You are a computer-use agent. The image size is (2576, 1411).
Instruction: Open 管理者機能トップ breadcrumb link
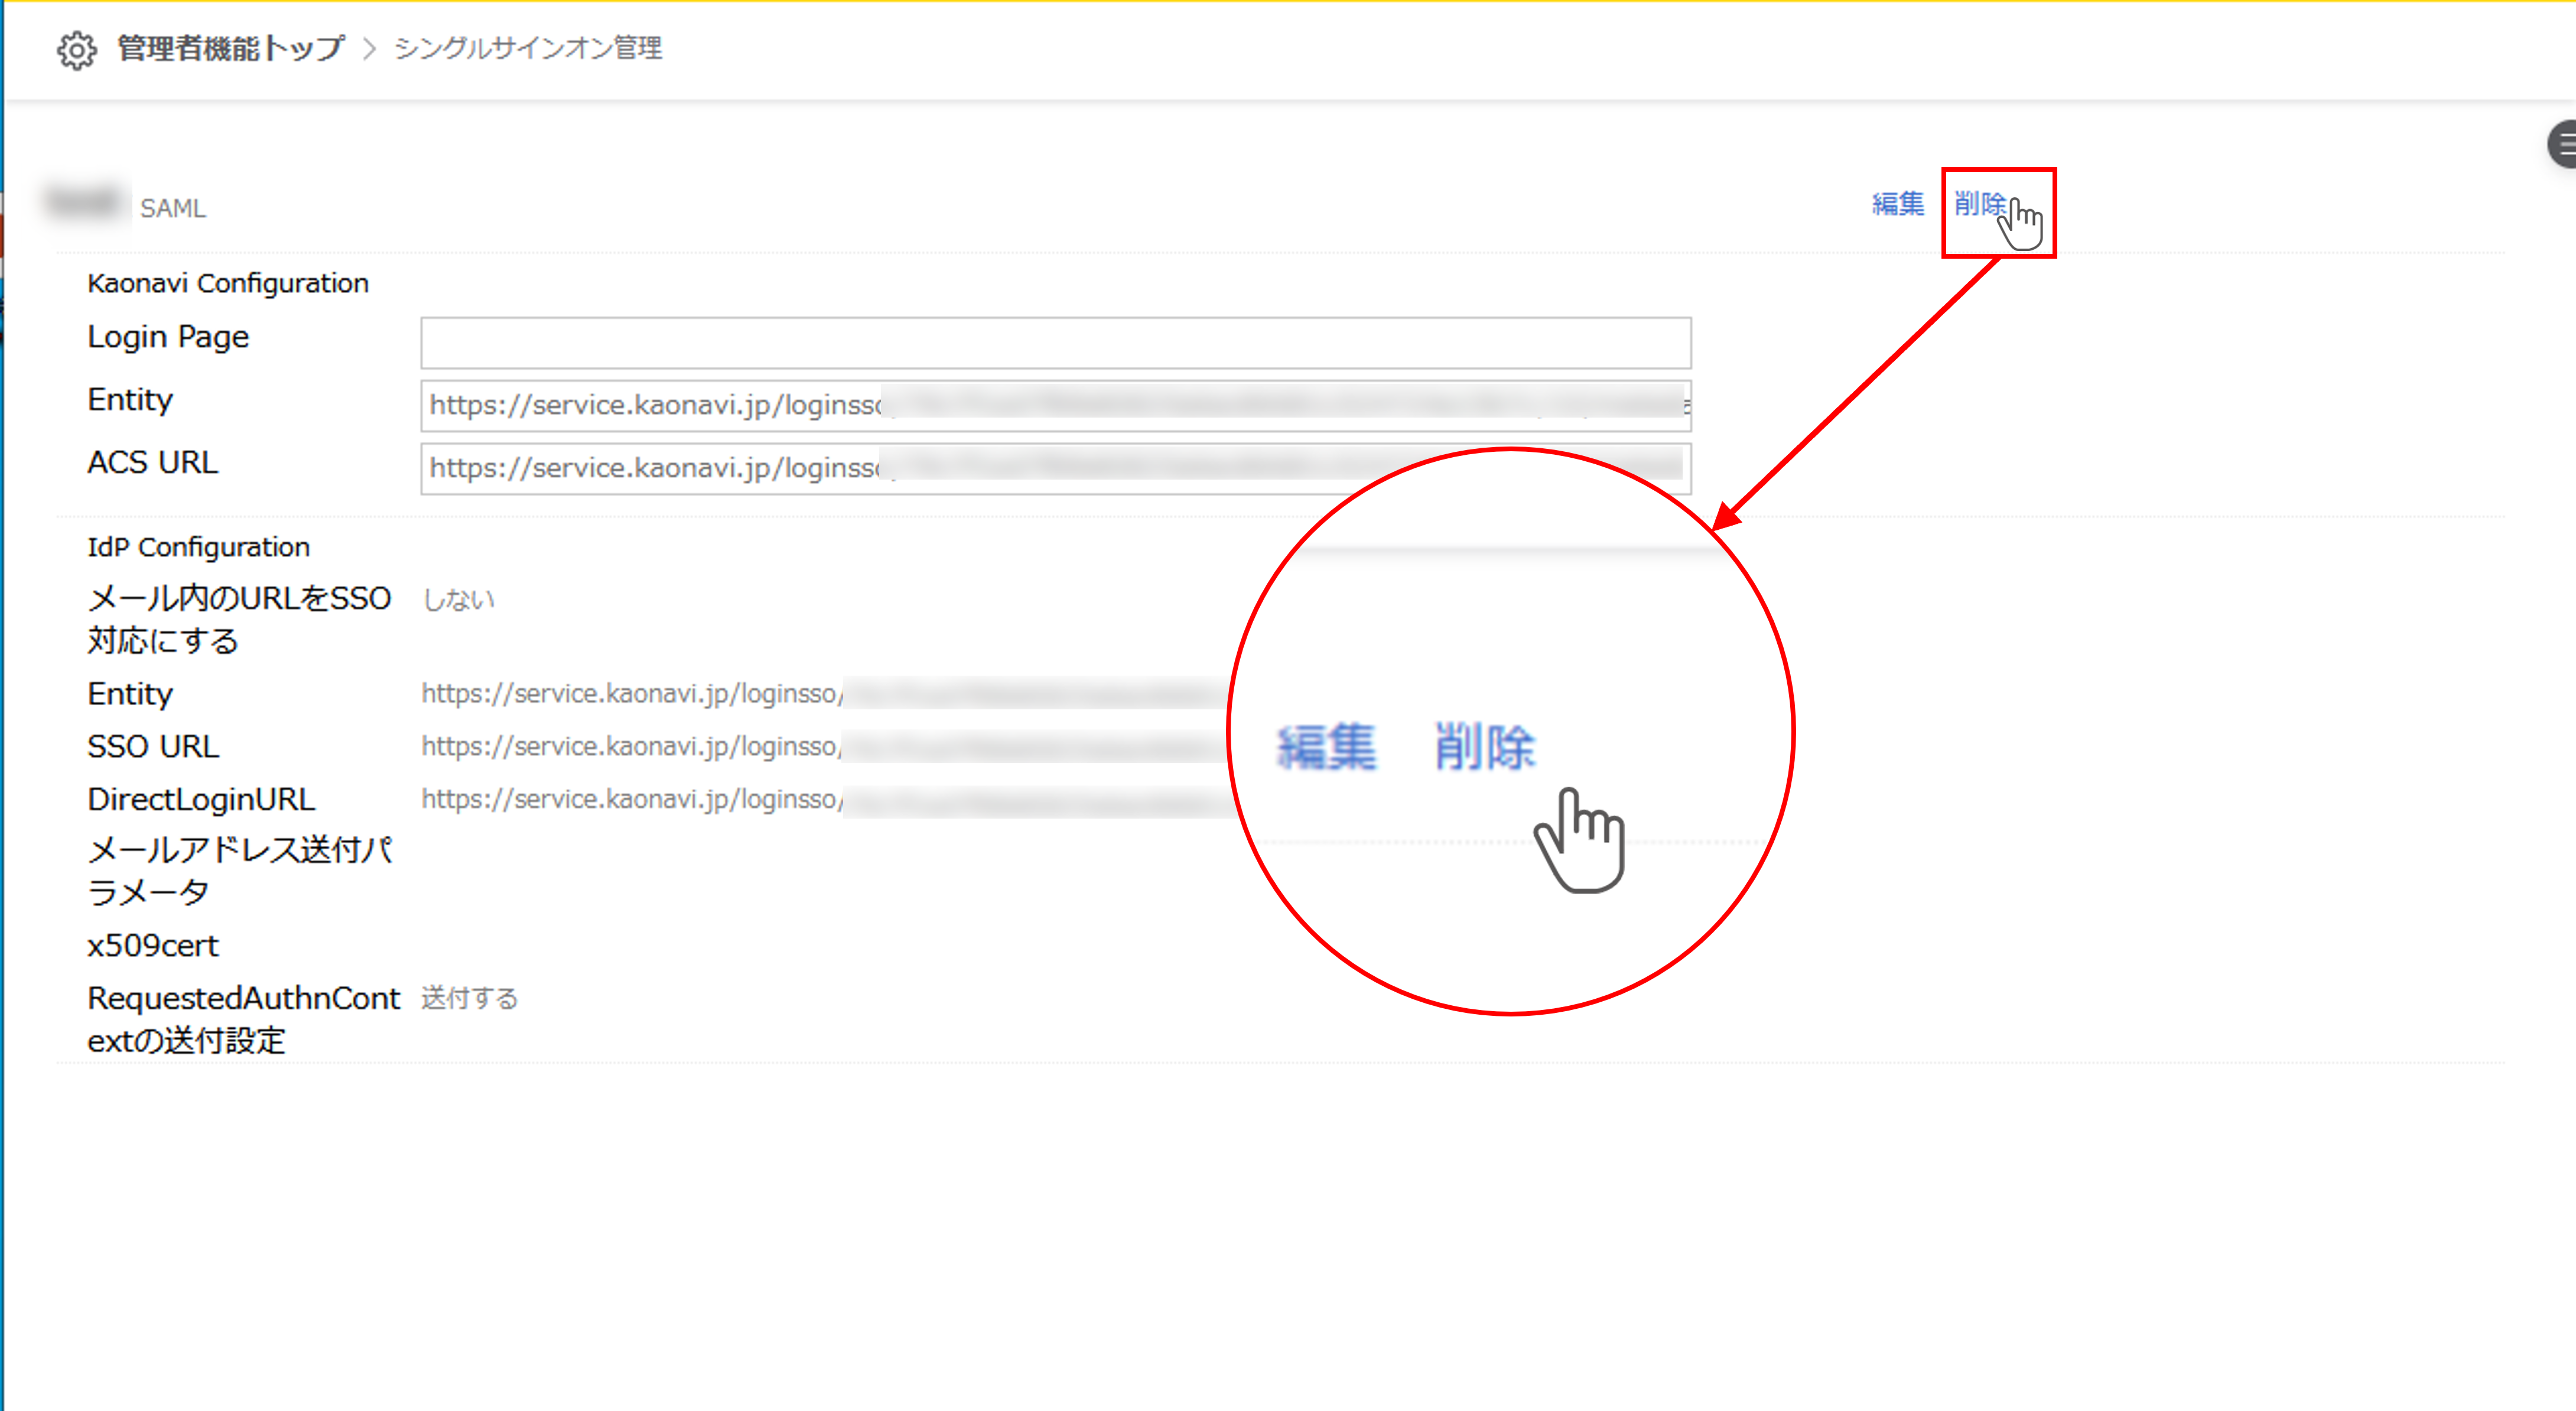(231, 48)
